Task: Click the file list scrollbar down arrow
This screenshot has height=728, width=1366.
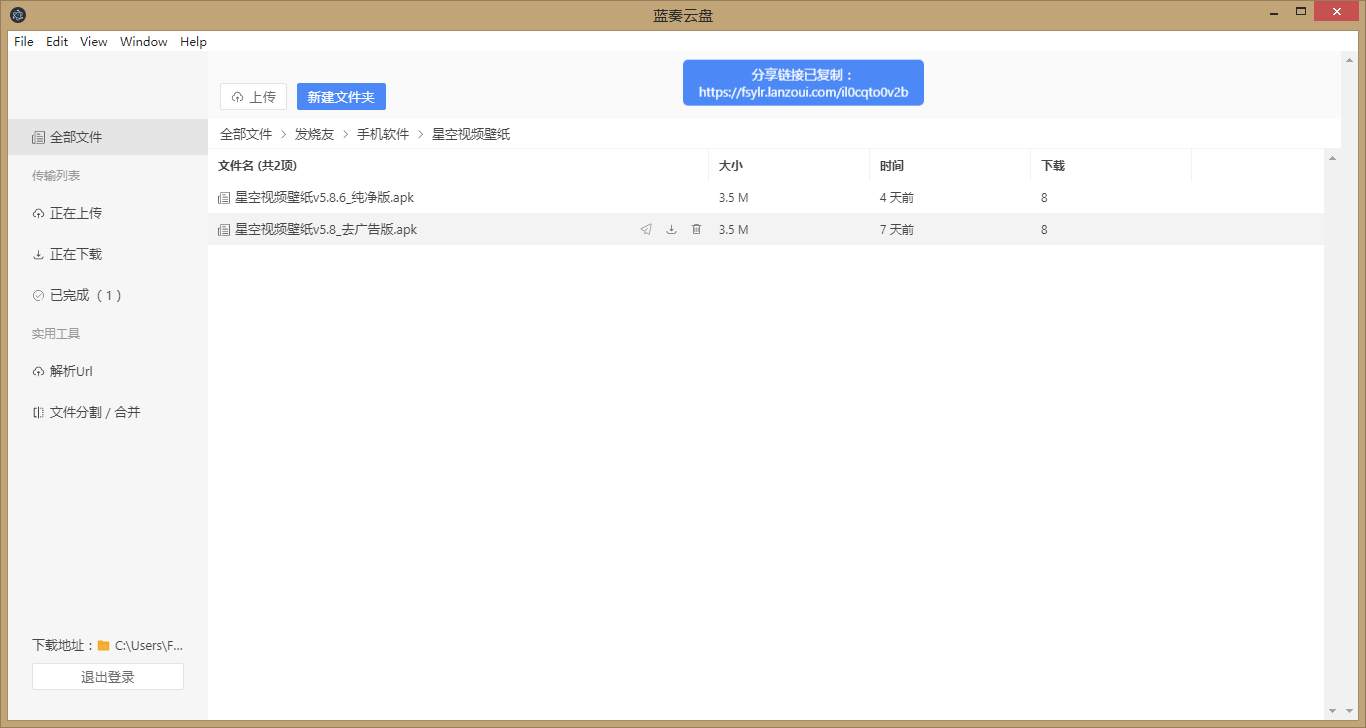Action: click(x=1332, y=711)
